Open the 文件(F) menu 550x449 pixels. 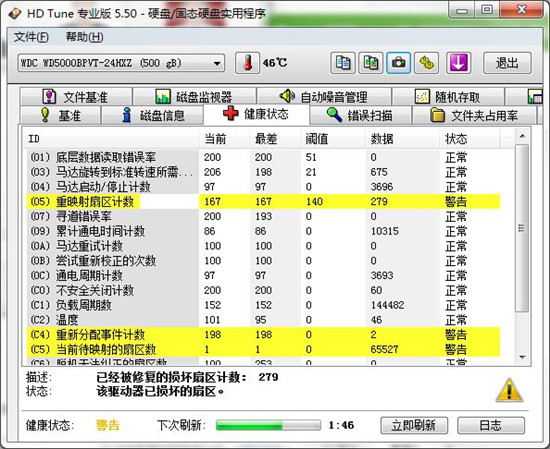pos(31,37)
